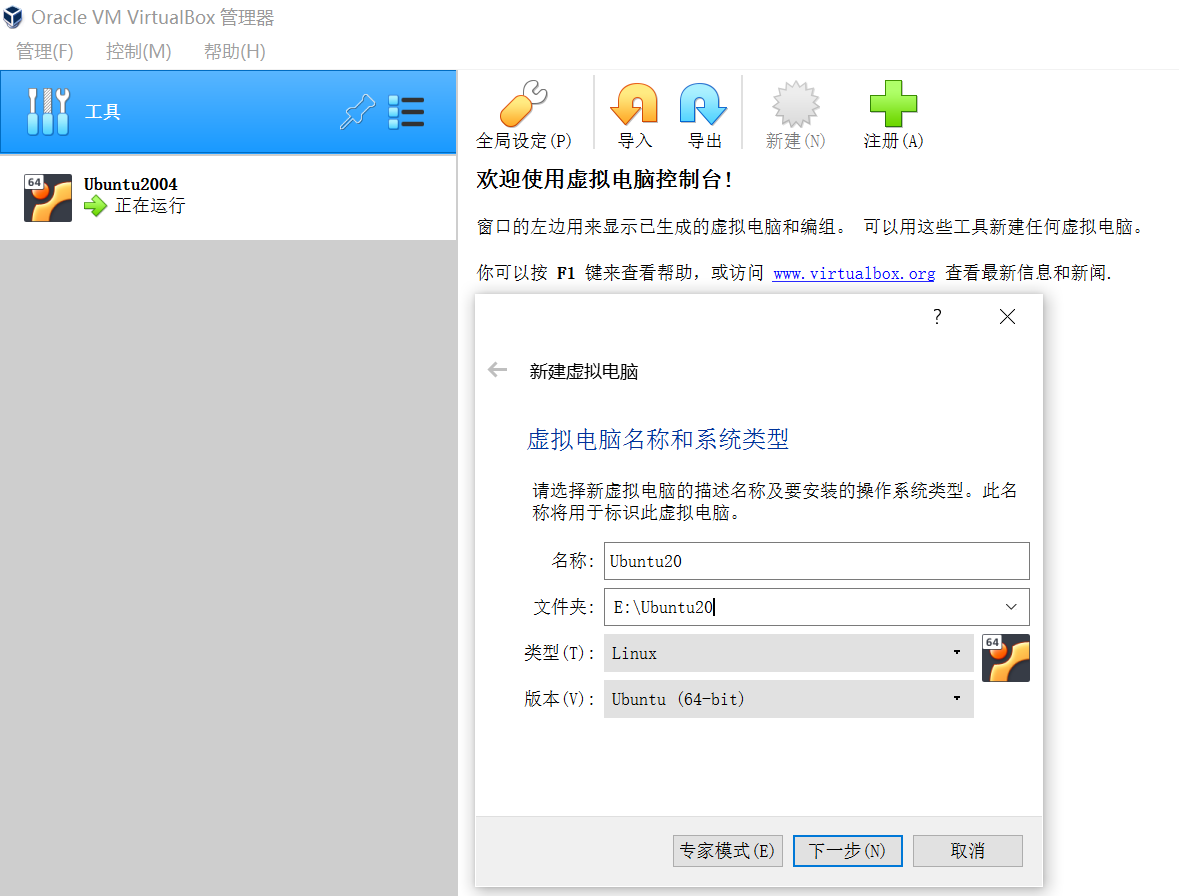The image size is (1179, 896).
Task: Expand the folder (文件夹) path dropdown arrow
Action: pos(1011,607)
